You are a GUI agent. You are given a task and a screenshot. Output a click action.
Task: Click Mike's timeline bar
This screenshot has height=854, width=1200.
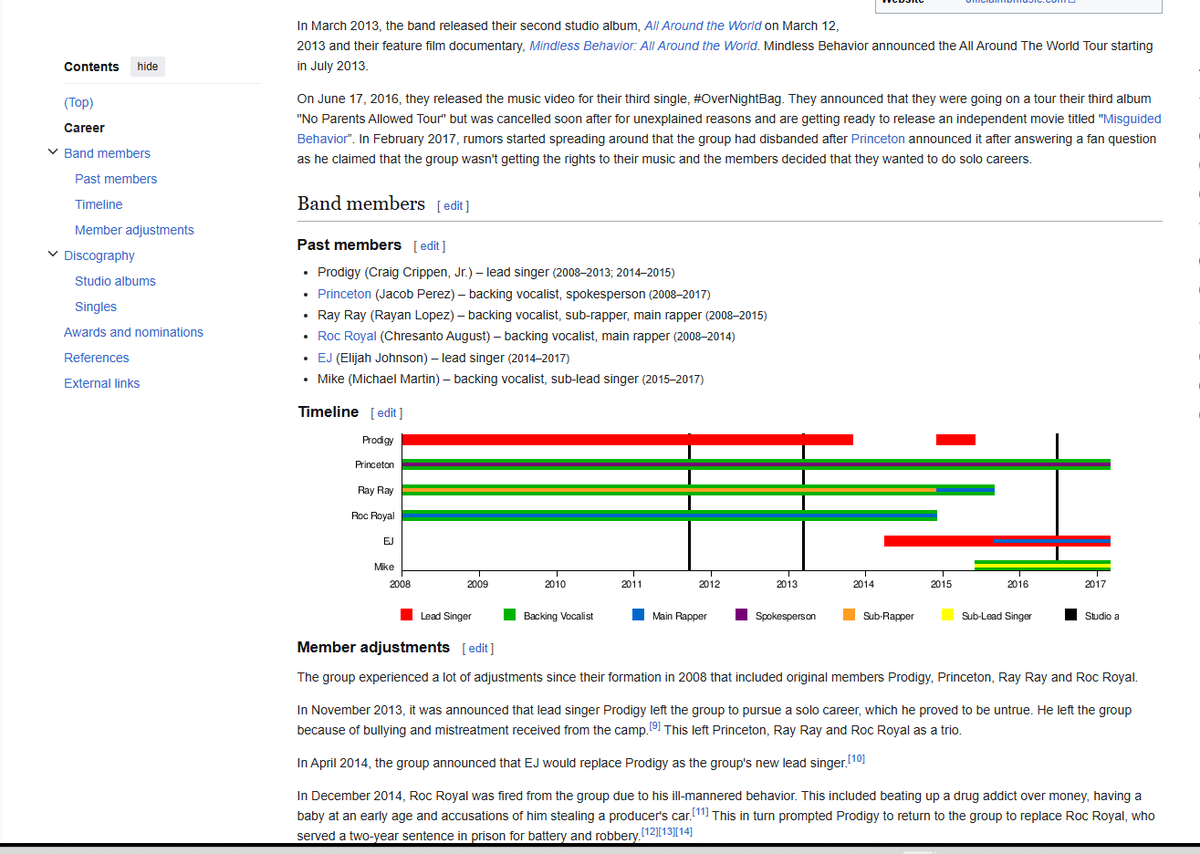click(1042, 566)
